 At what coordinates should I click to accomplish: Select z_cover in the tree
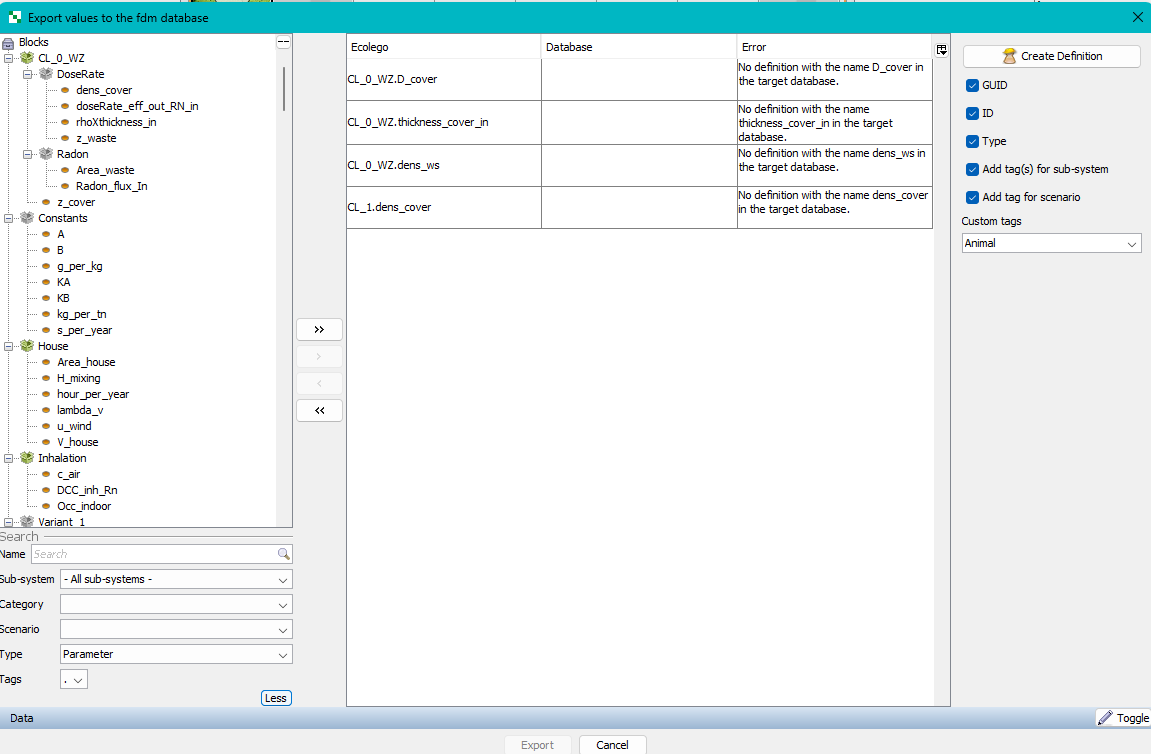76,203
